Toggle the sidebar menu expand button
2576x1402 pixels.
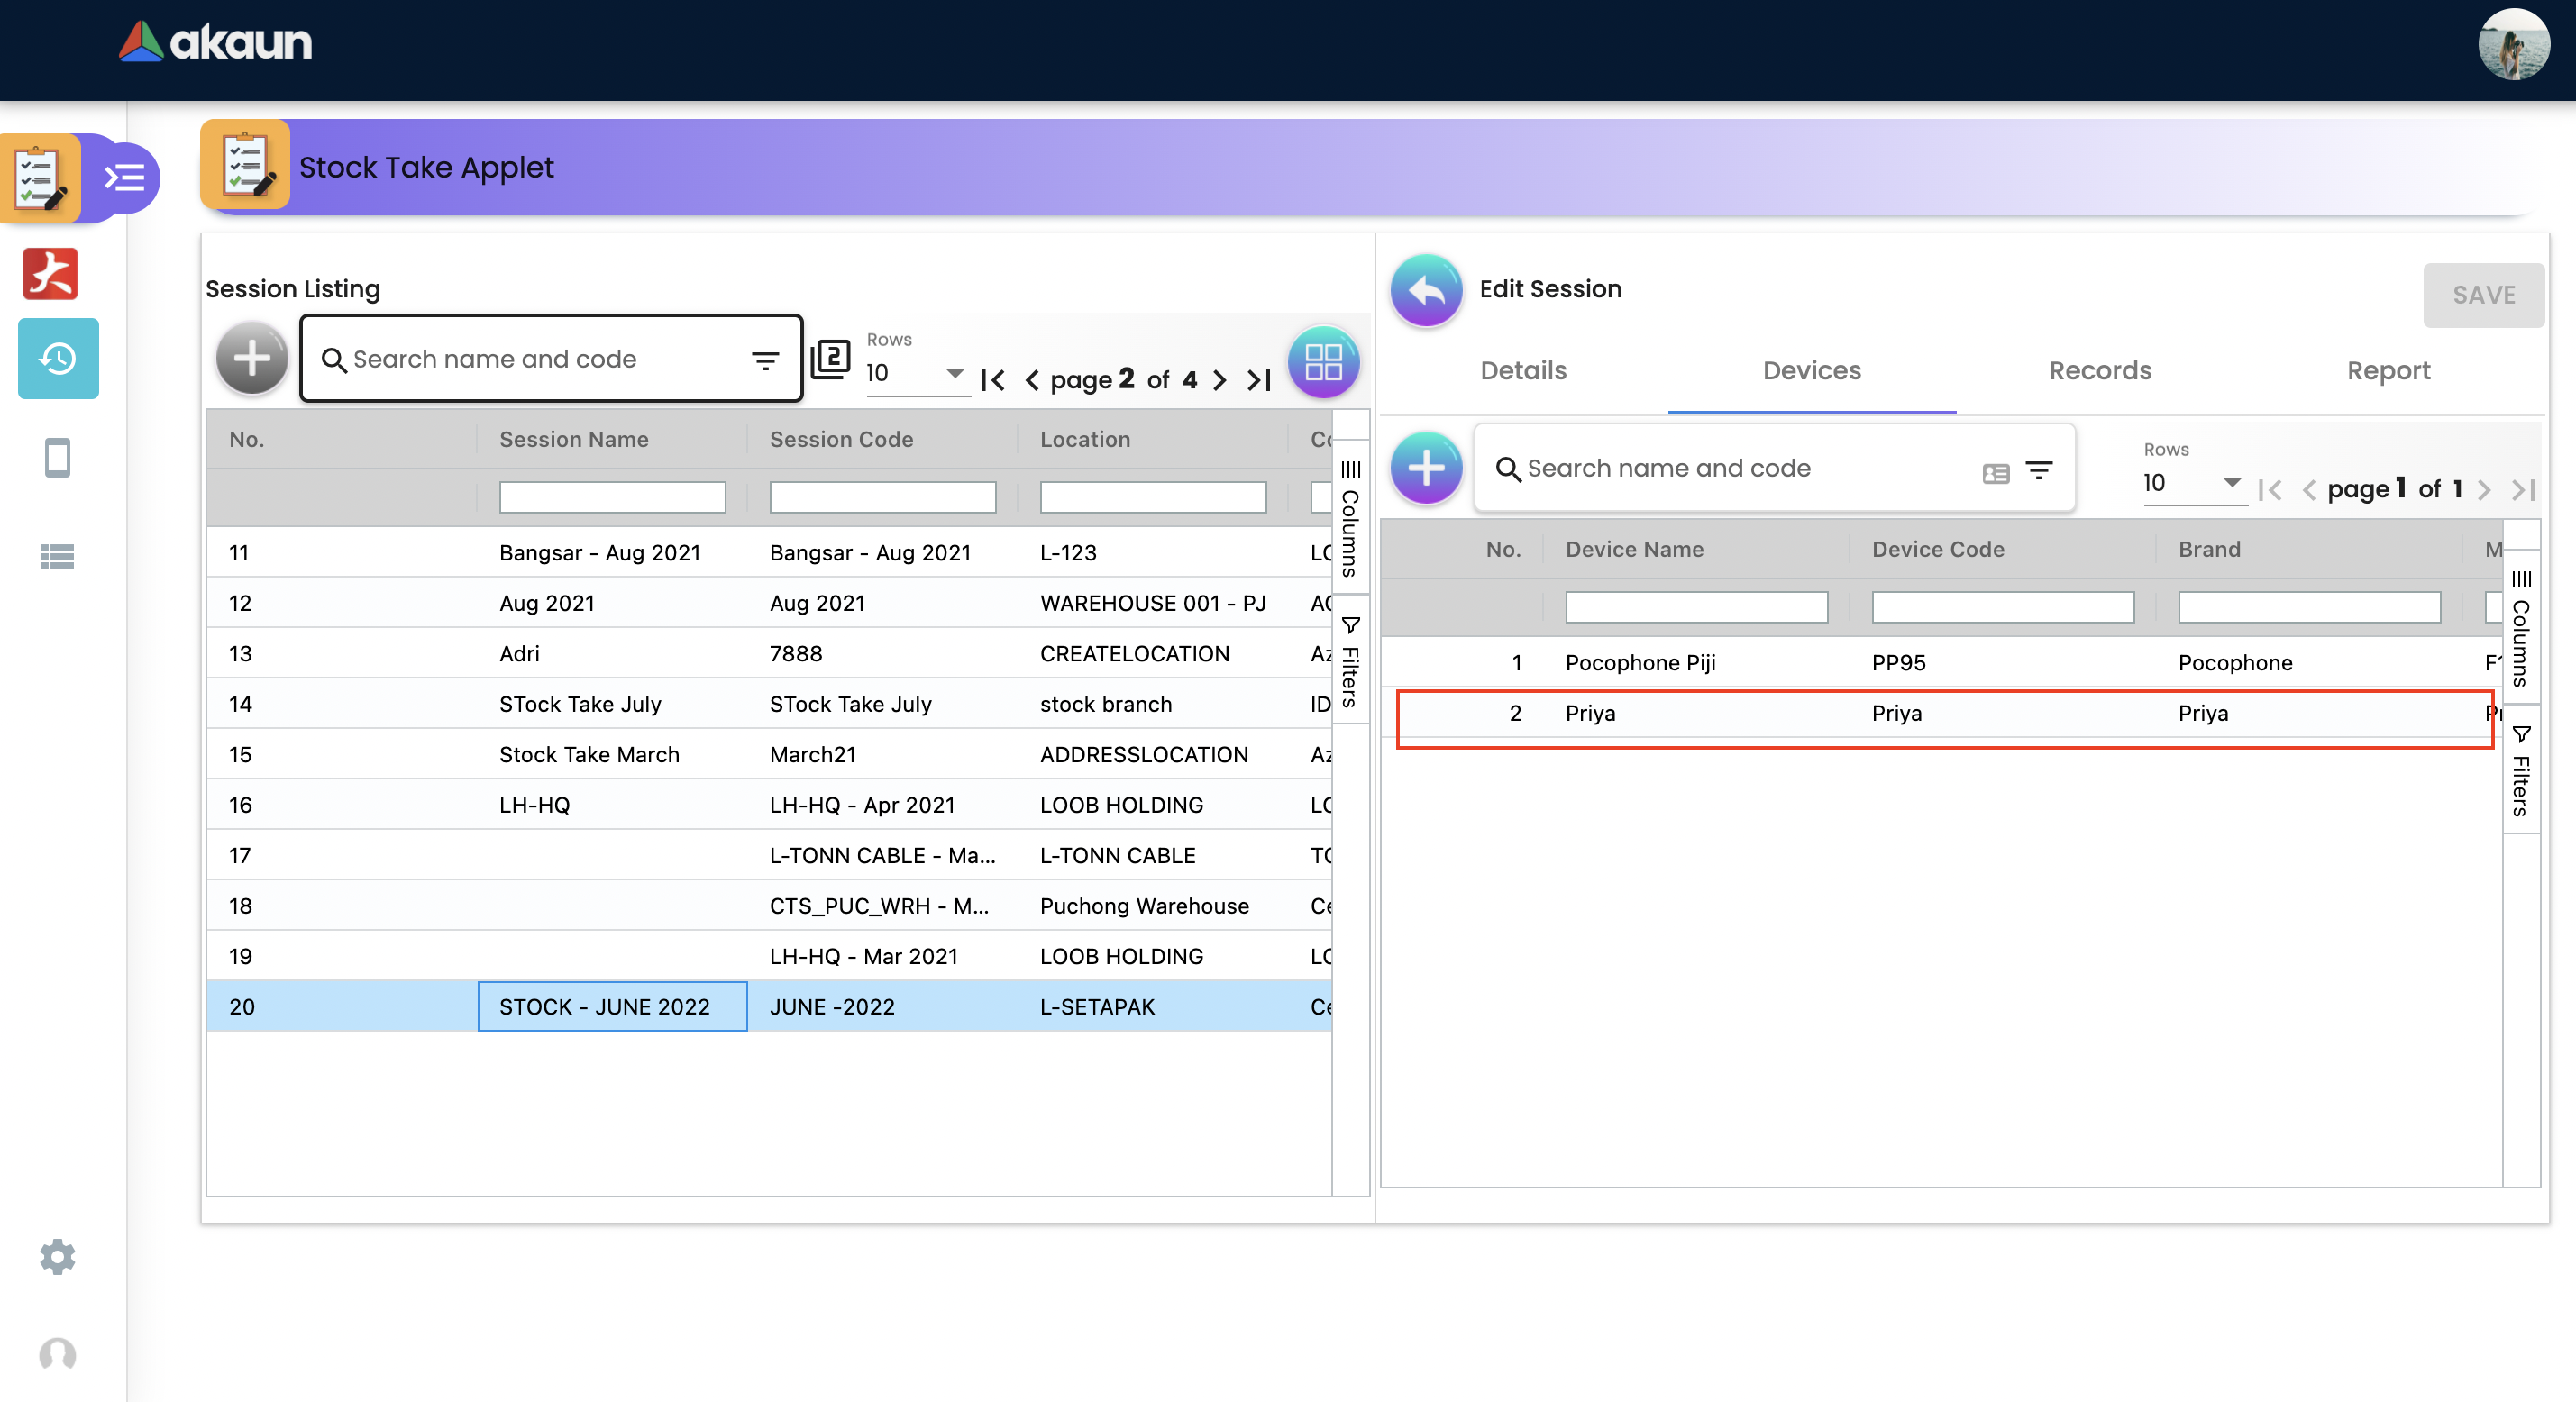pyautogui.click(x=126, y=178)
